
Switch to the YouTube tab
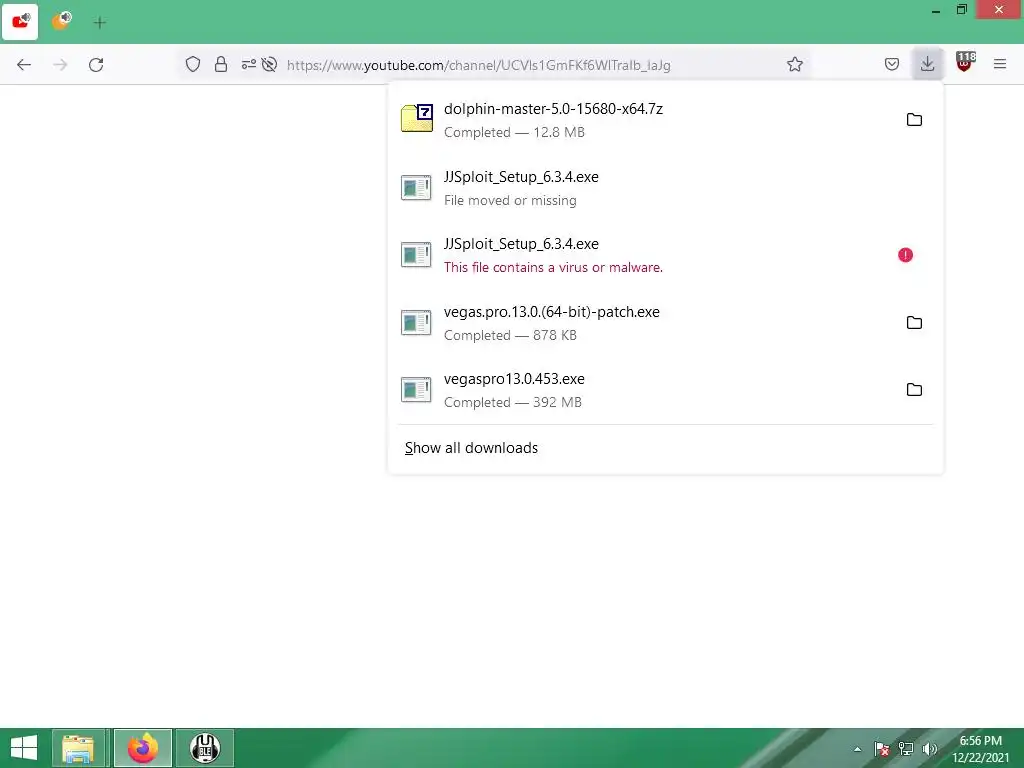[20, 22]
